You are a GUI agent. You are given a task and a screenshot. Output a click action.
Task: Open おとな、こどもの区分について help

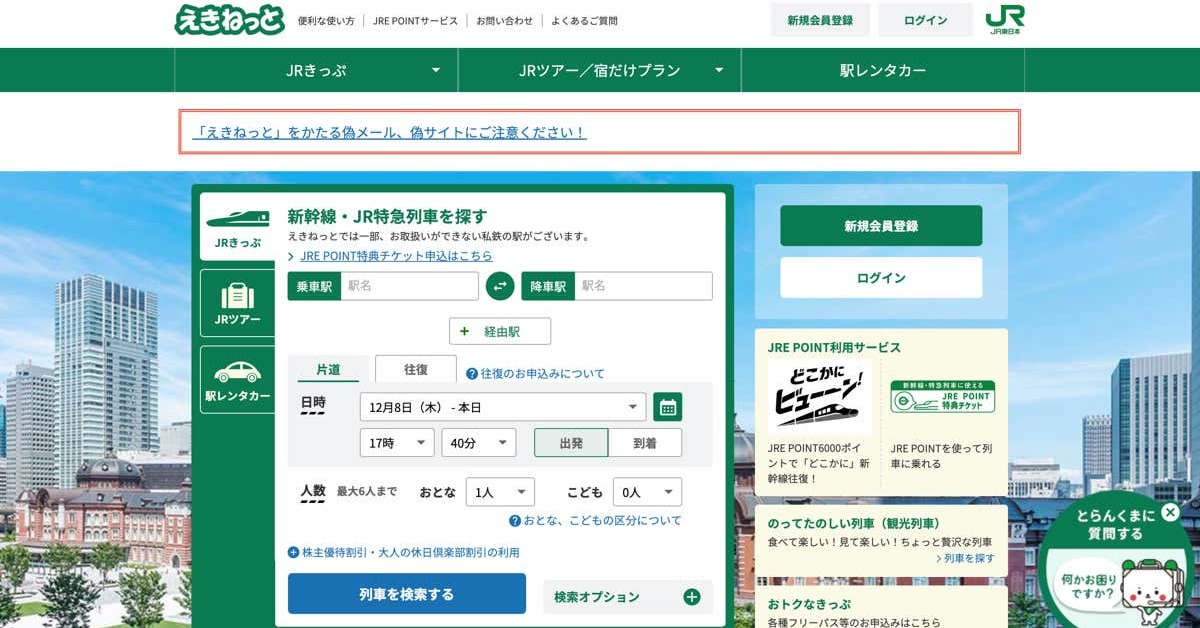point(595,520)
